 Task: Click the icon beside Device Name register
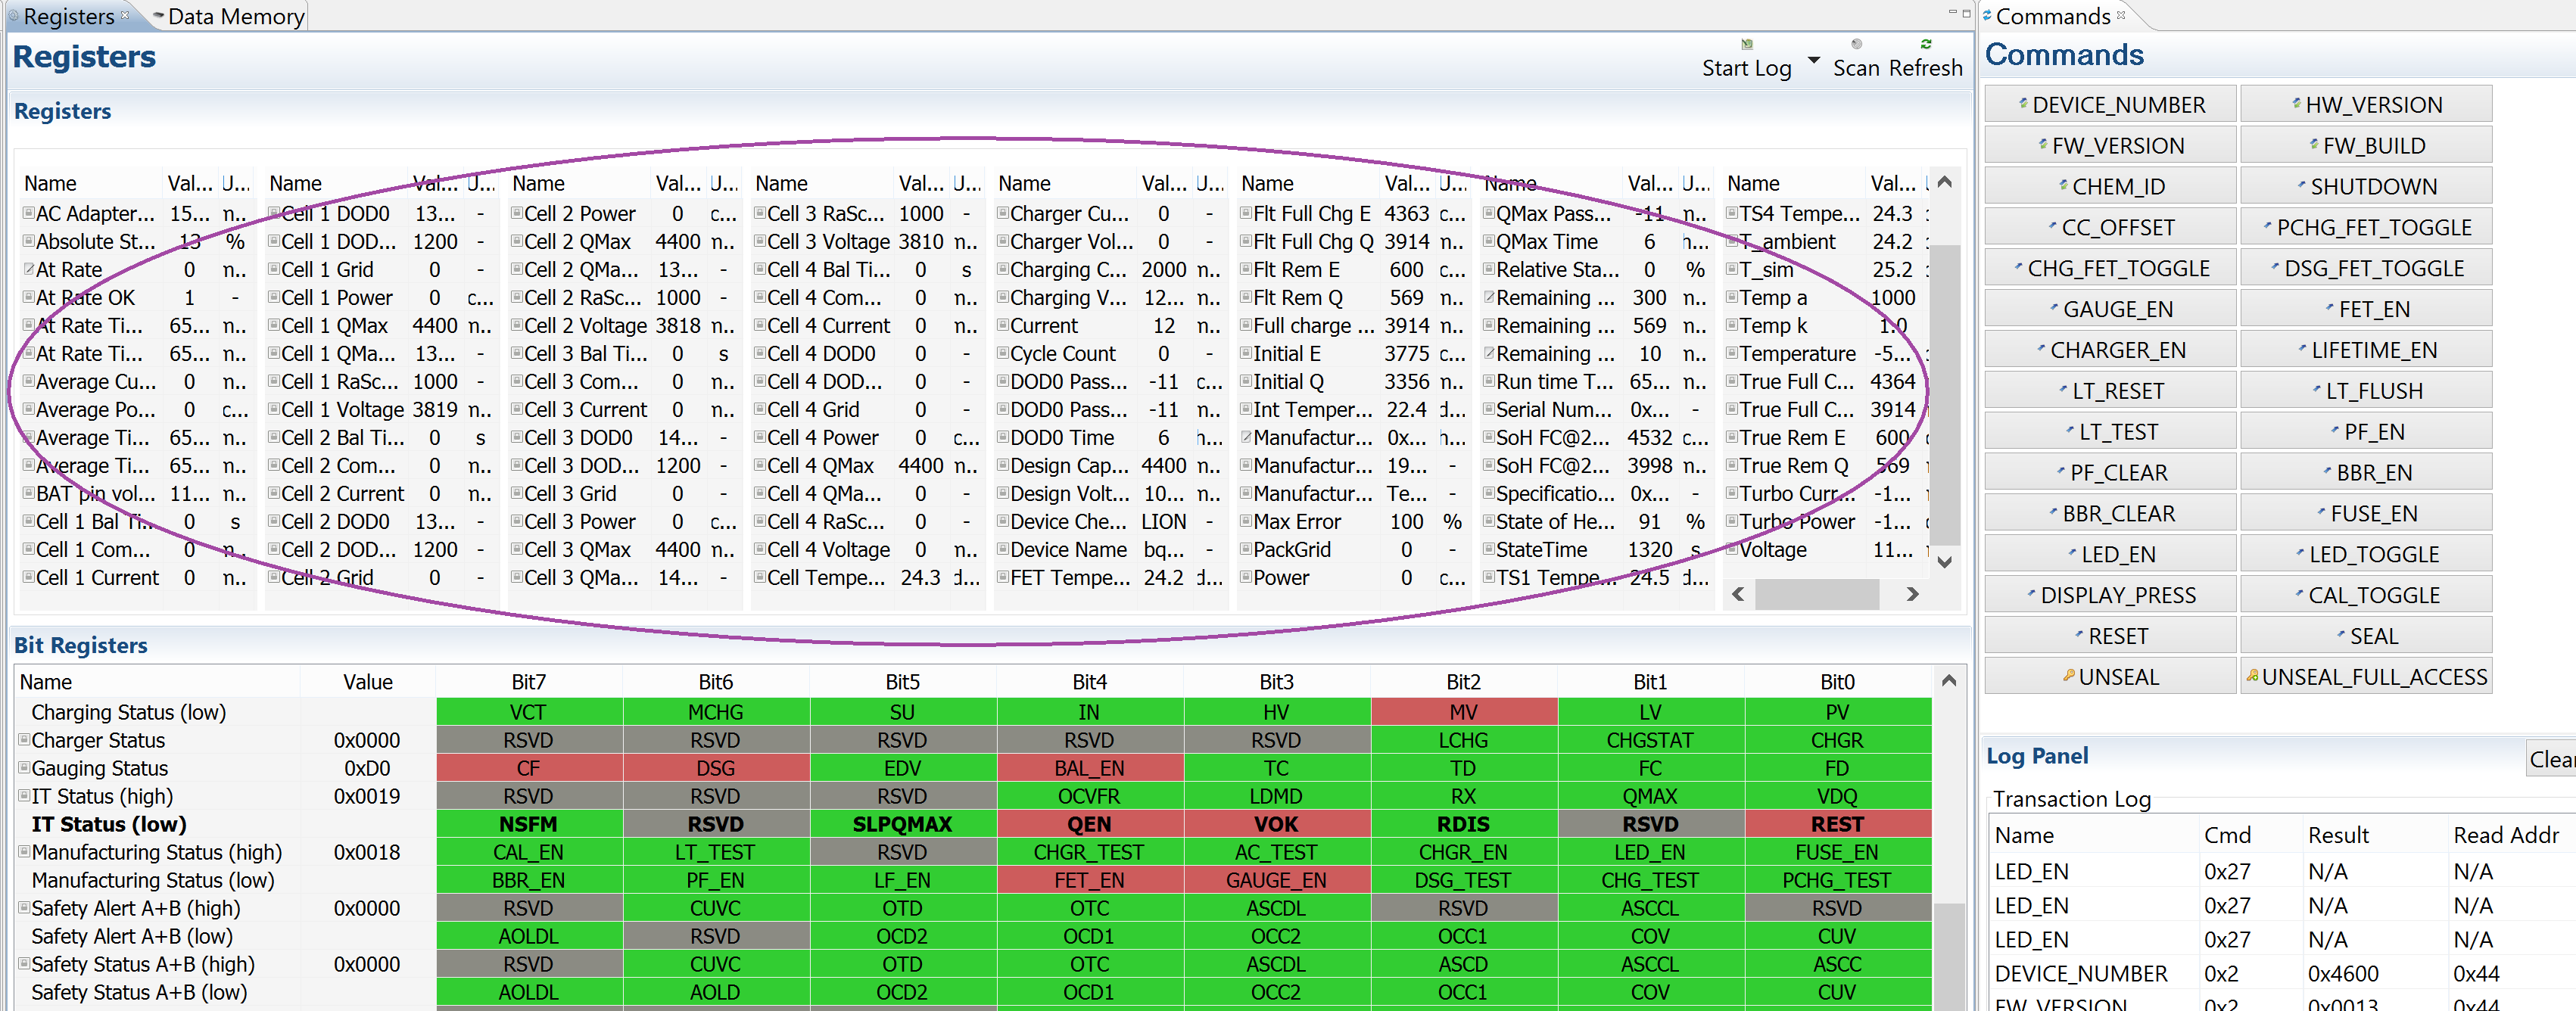1003,549
